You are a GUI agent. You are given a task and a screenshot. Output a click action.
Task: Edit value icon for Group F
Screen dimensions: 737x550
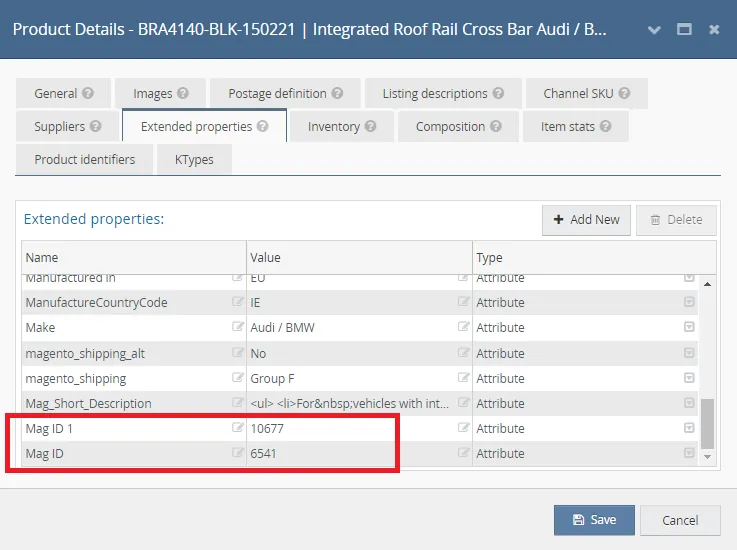click(463, 377)
